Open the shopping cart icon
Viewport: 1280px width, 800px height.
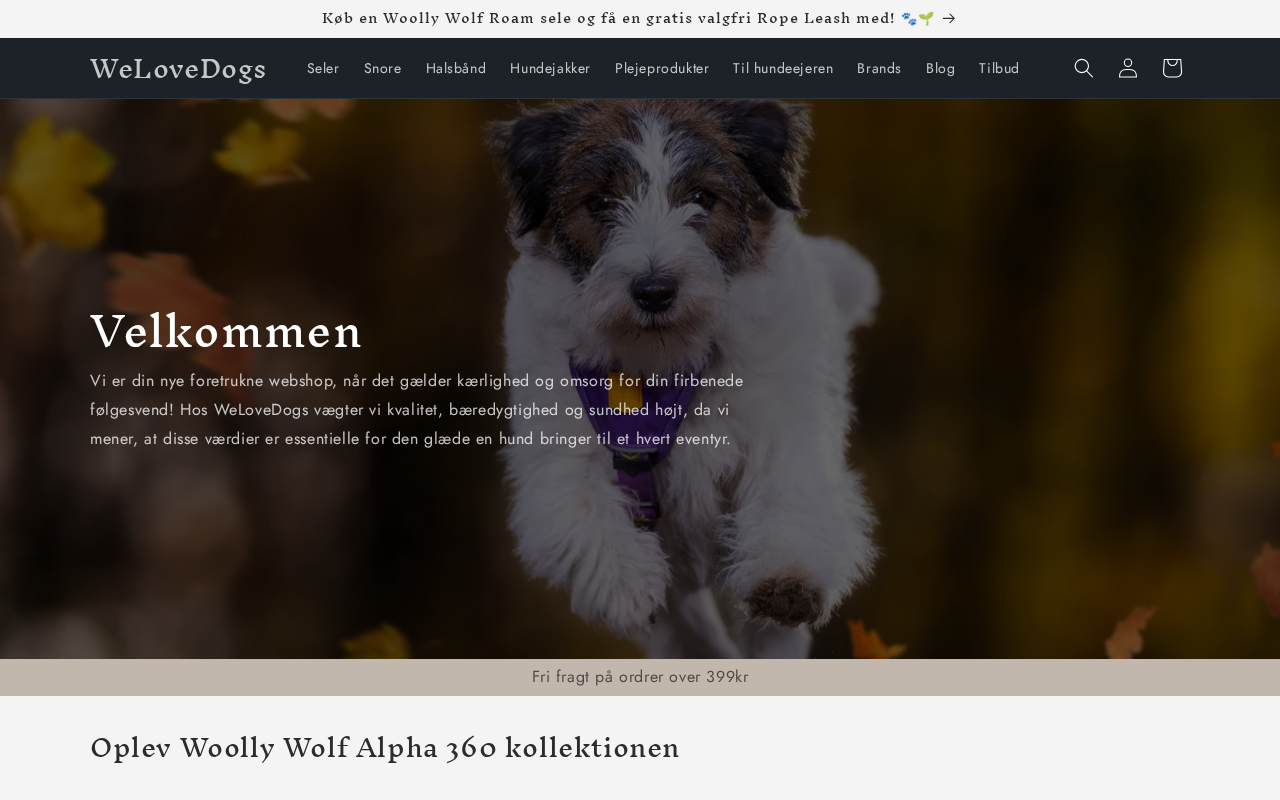1172,68
